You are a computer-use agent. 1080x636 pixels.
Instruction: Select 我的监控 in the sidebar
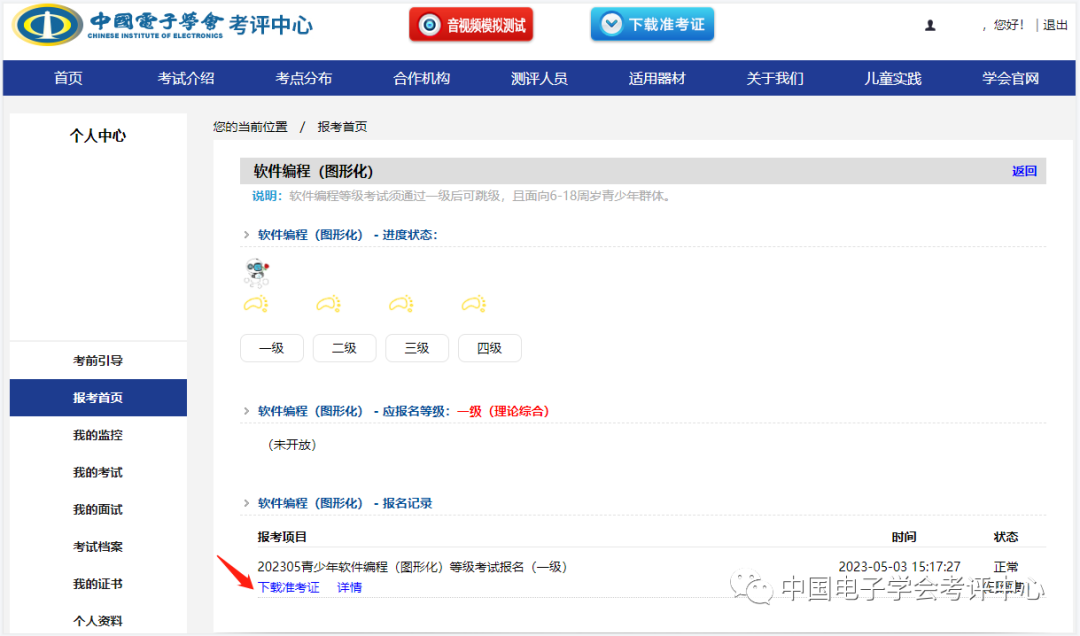[x=98, y=435]
